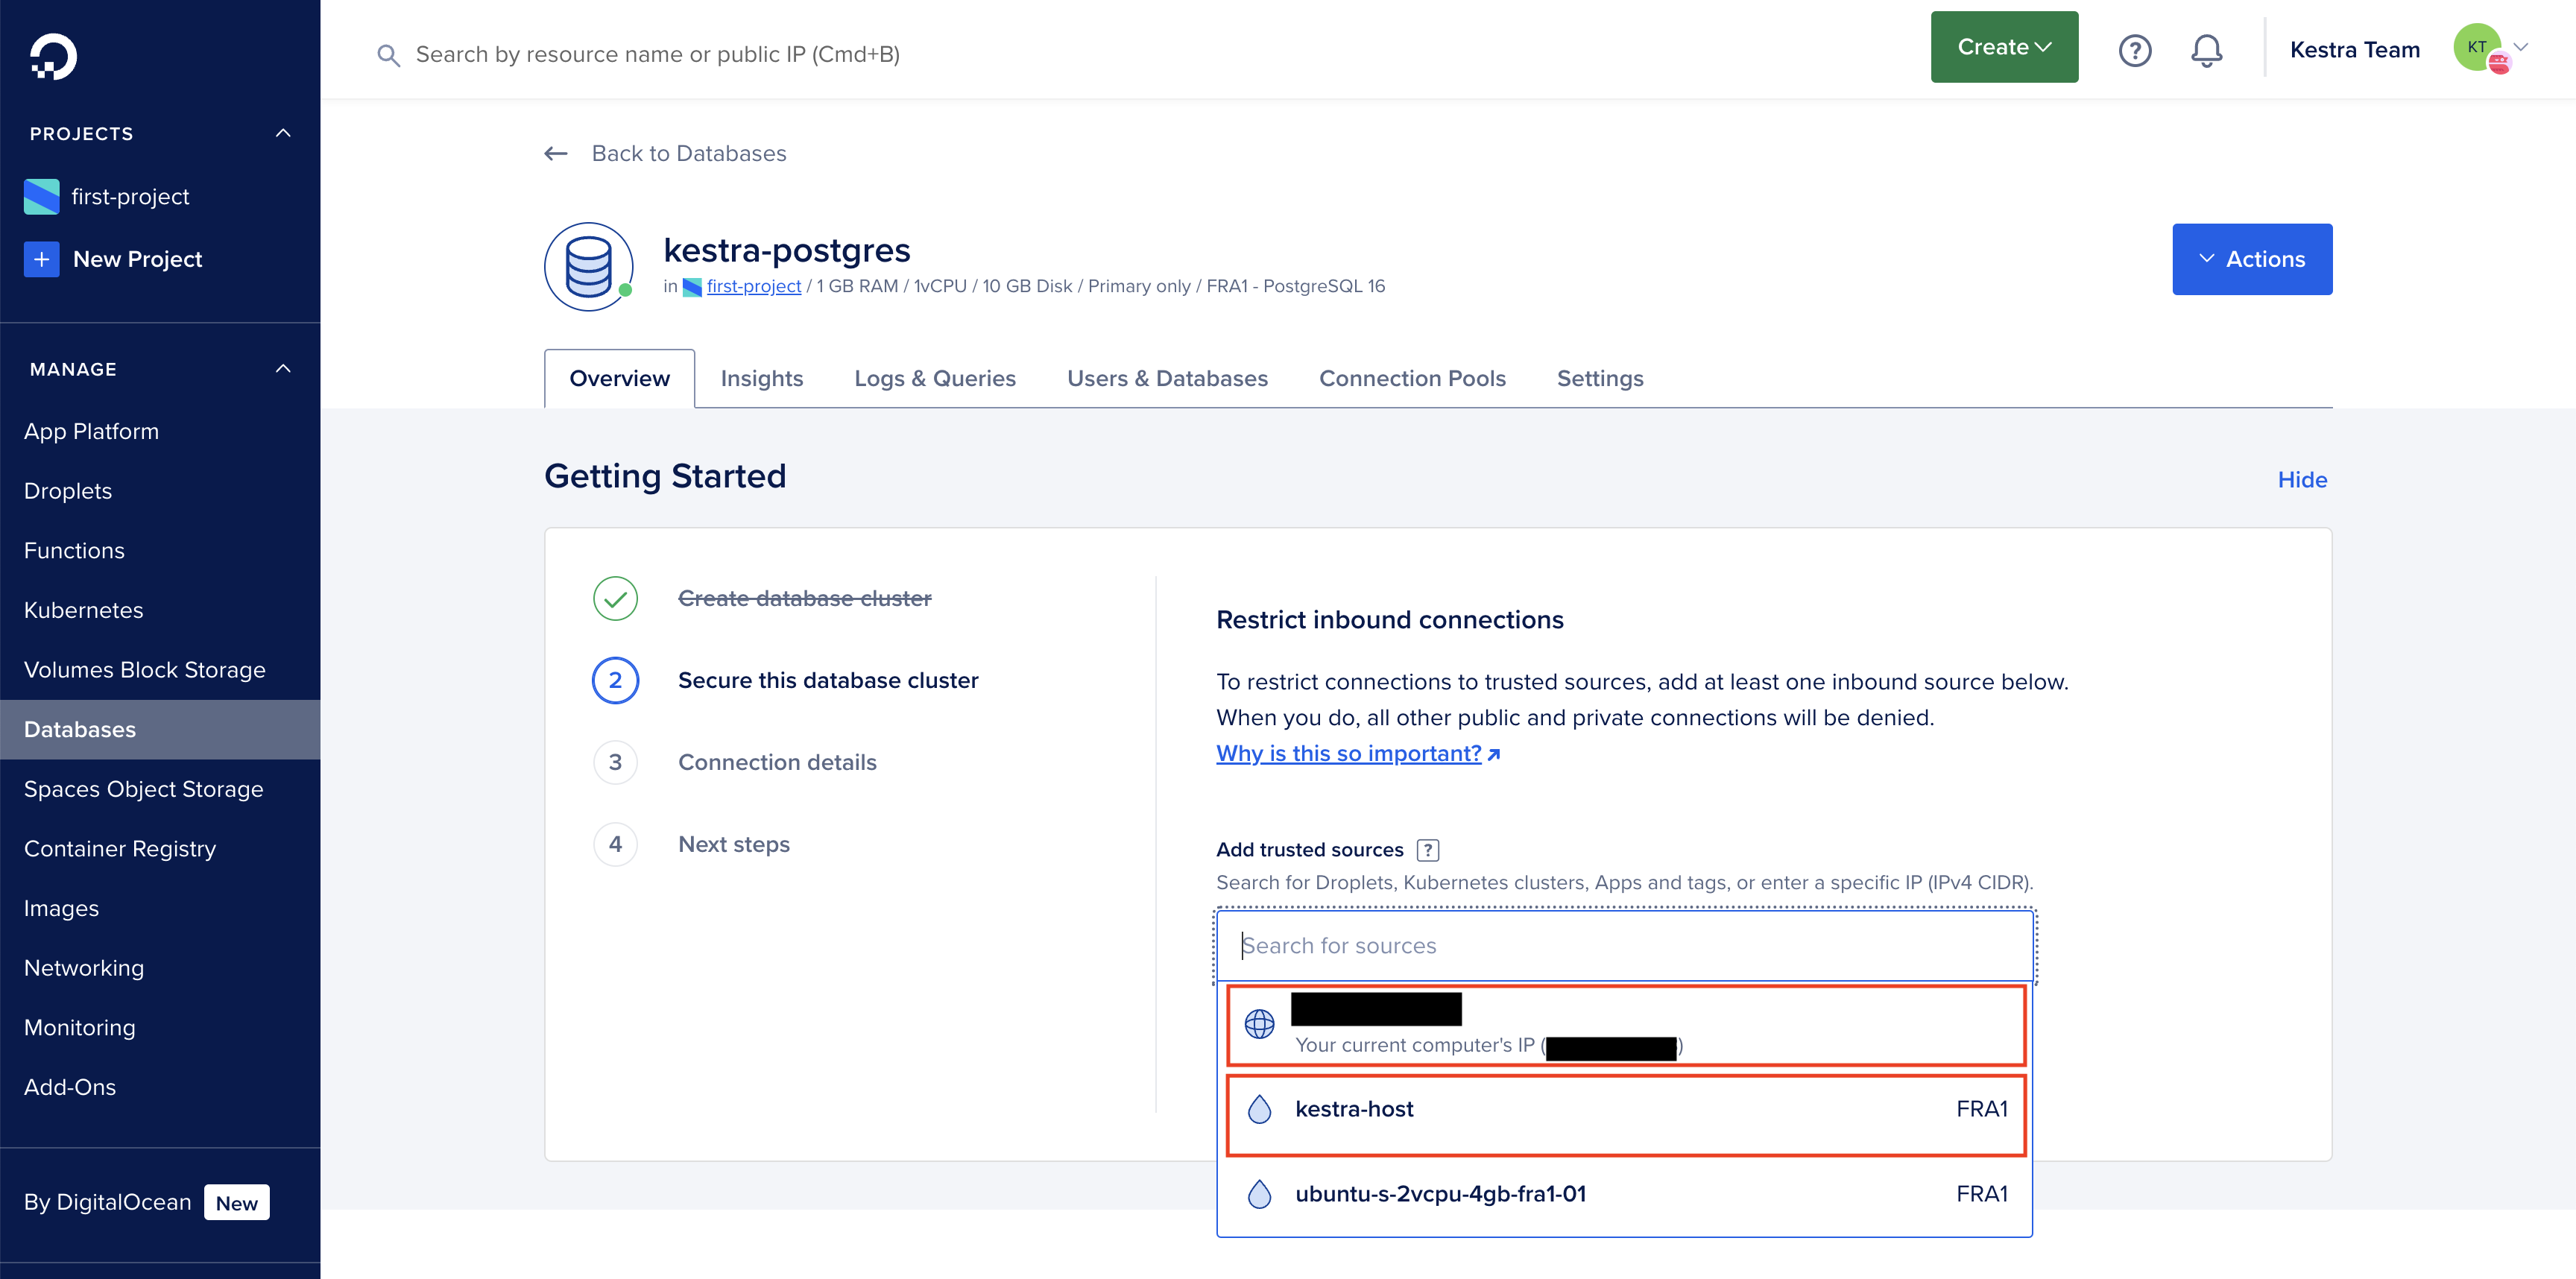Hide the Getting Started section
This screenshot has width=2576, height=1279.
pos(2301,479)
